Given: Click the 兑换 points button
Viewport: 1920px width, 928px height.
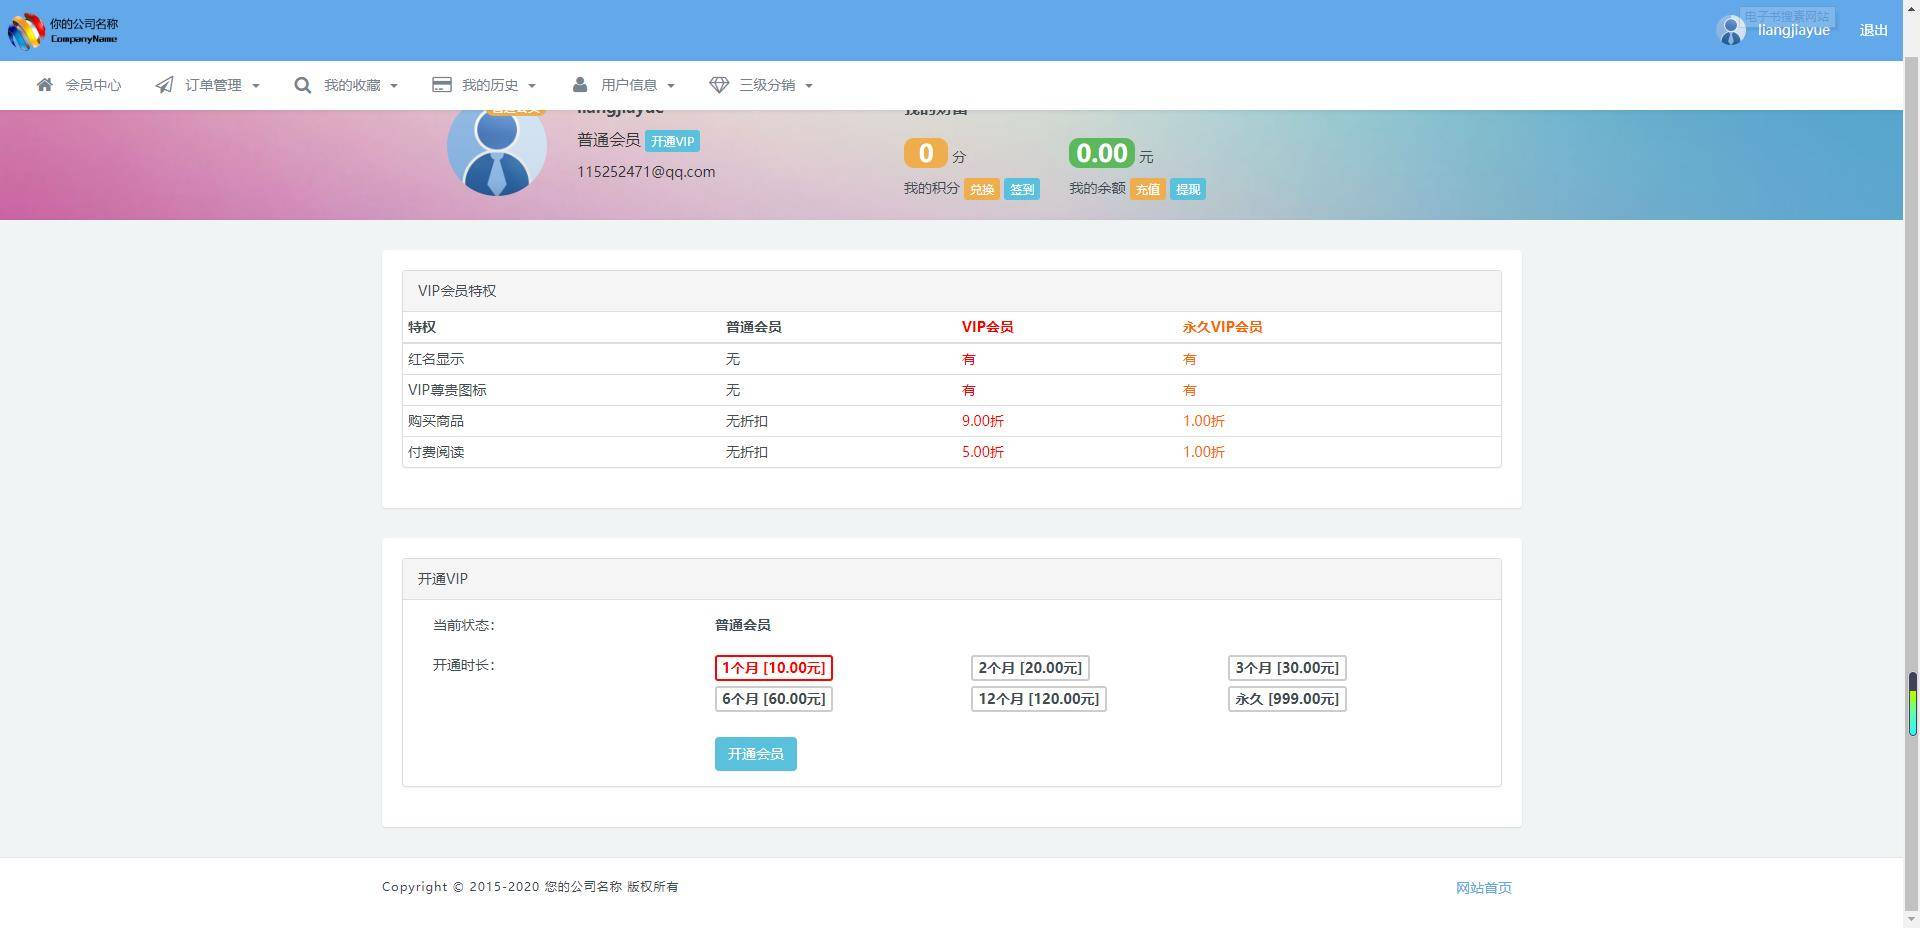Looking at the screenshot, I should 982,189.
